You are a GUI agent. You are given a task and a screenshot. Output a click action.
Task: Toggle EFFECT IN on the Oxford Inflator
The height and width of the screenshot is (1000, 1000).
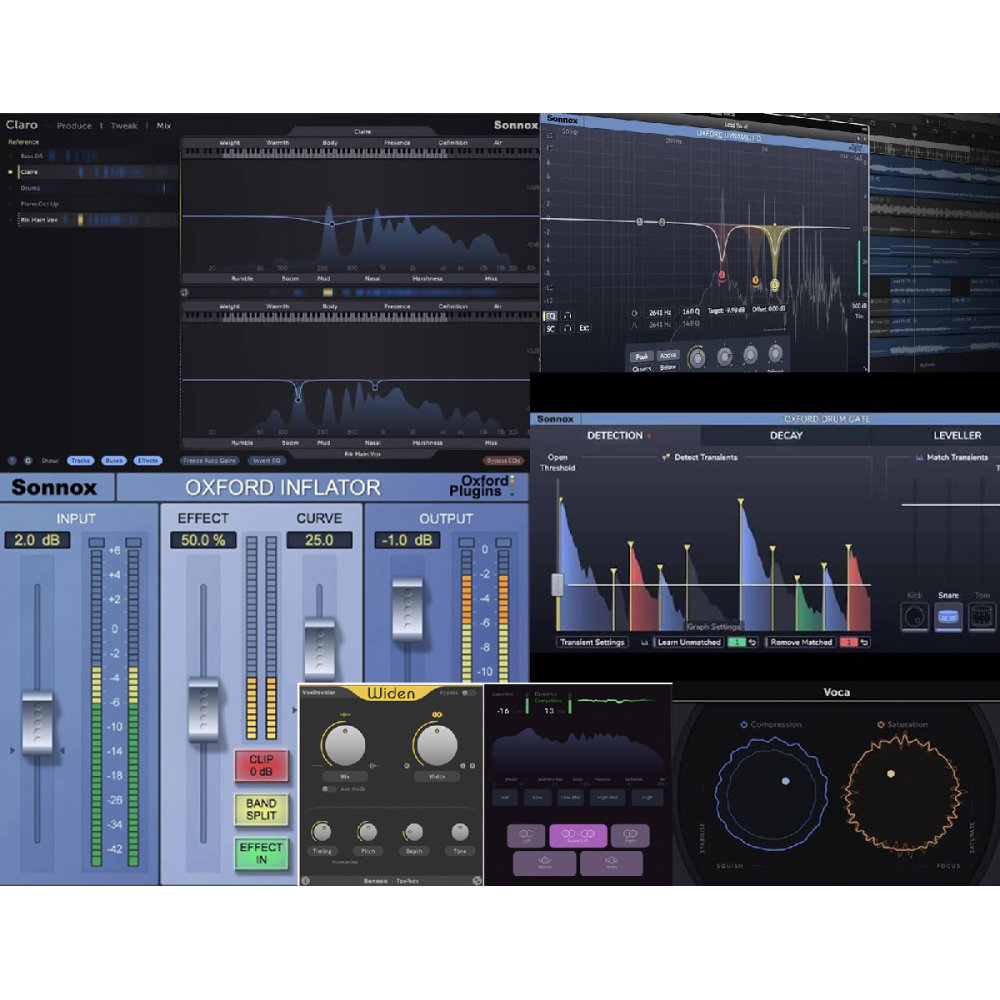pyautogui.click(x=261, y=853)
